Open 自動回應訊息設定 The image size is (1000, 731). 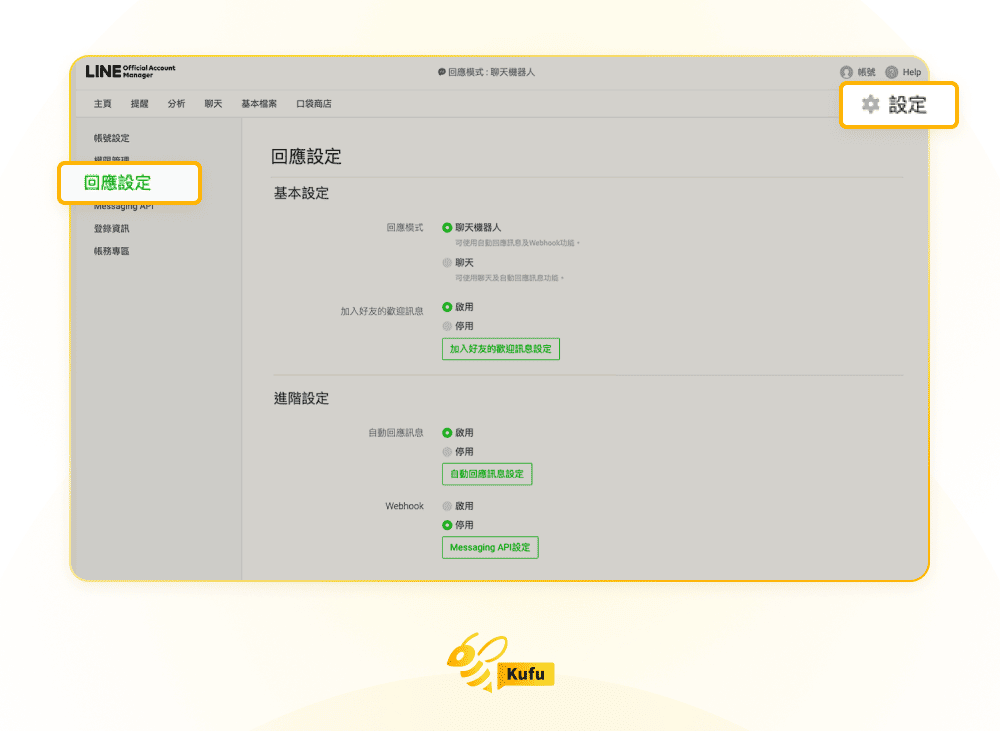tap(486, 473)
